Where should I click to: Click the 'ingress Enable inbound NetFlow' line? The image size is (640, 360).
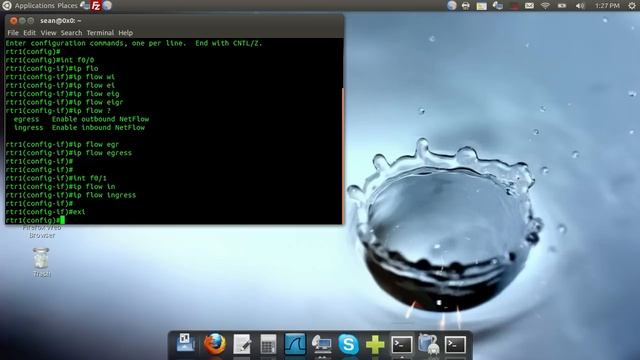click(x=79, y=128)
